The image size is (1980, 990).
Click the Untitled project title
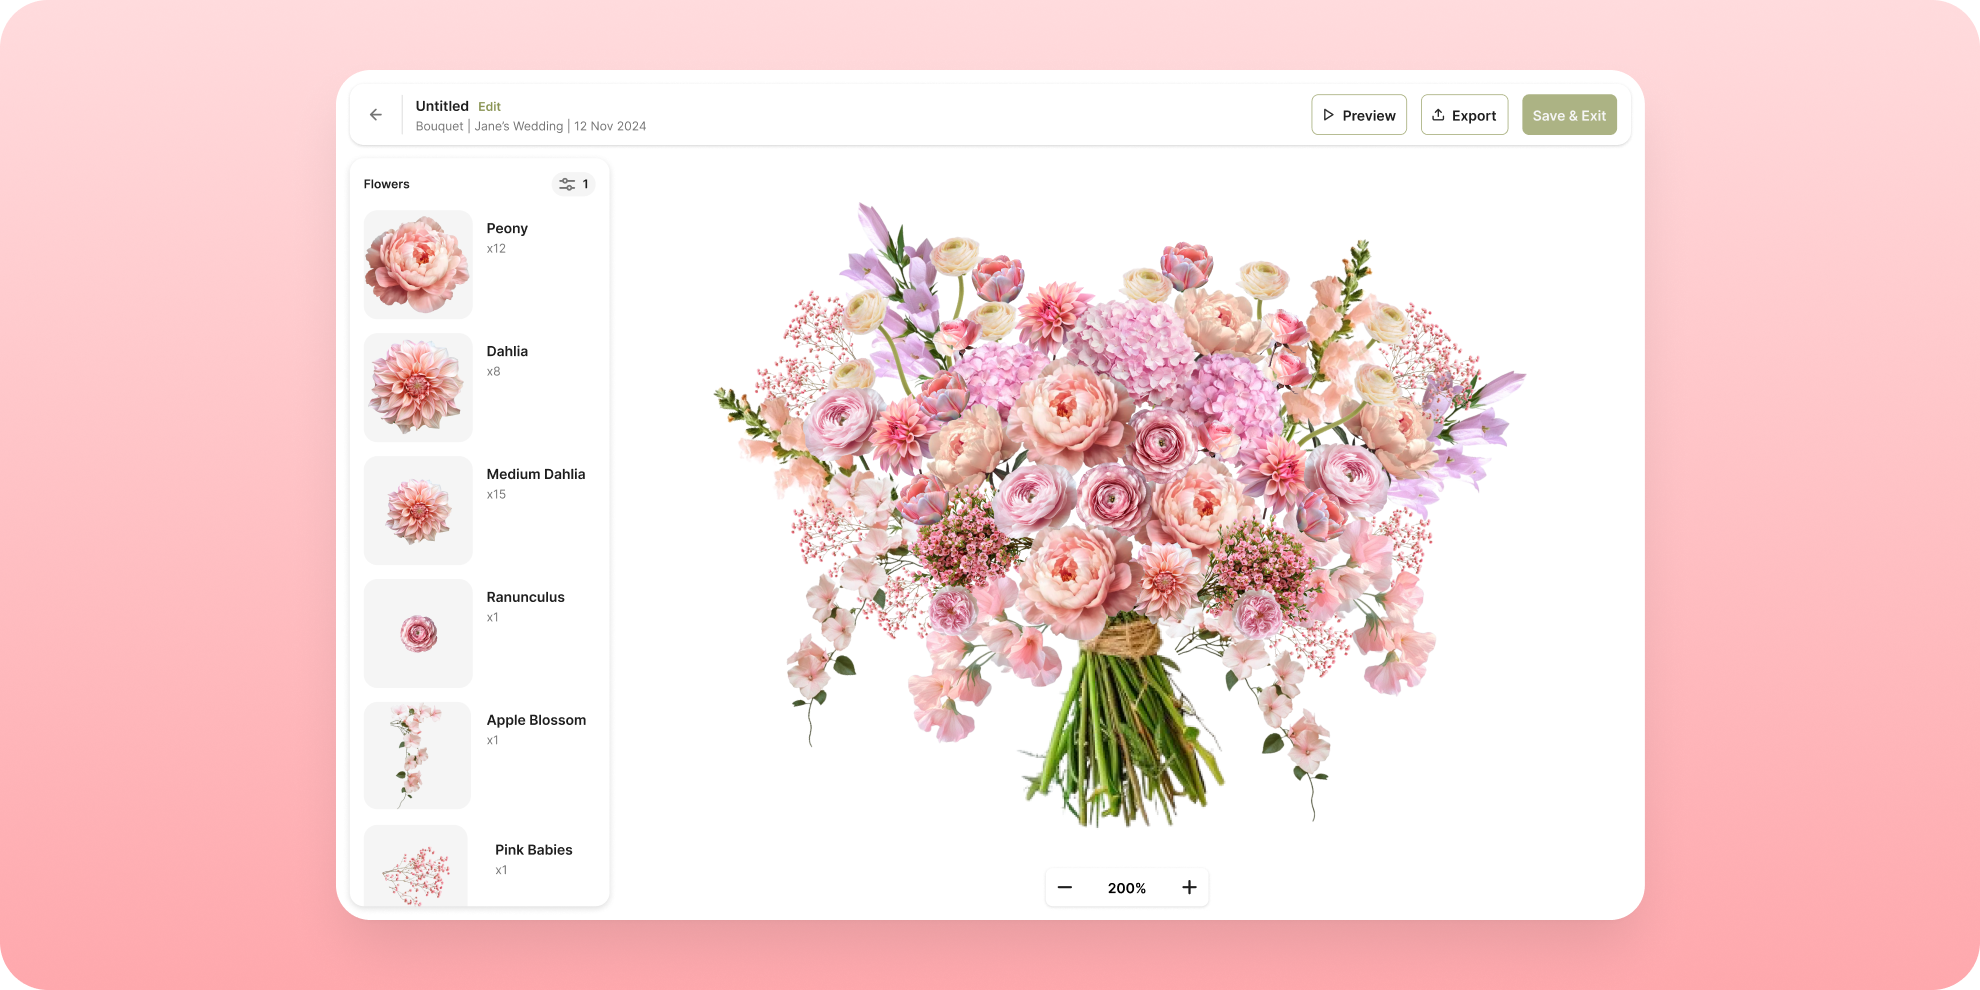tap(442, 106)
